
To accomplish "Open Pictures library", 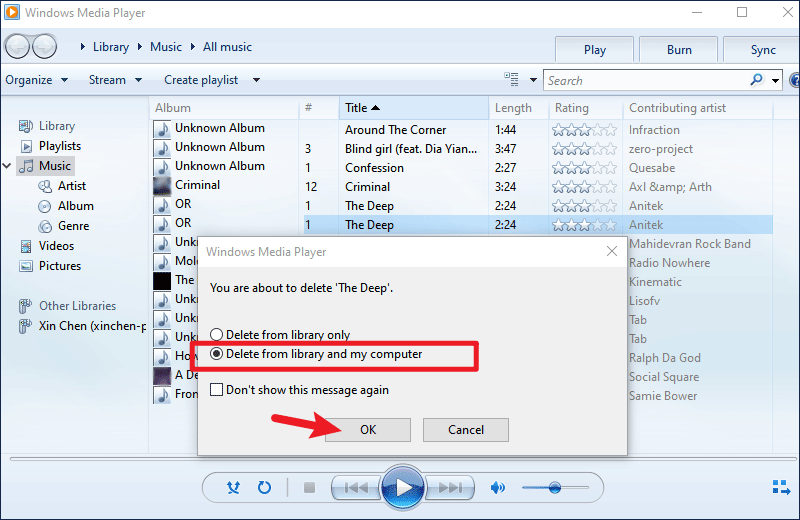I will click(60, 266).
